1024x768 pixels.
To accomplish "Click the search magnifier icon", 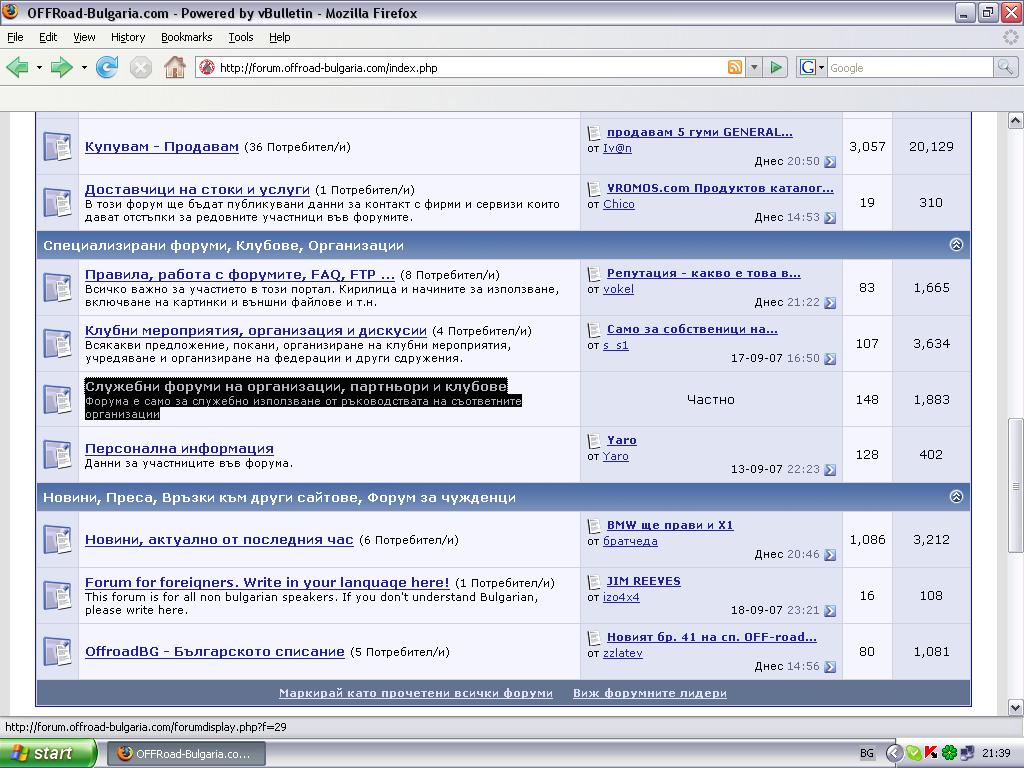I will tap(1005, 67).
